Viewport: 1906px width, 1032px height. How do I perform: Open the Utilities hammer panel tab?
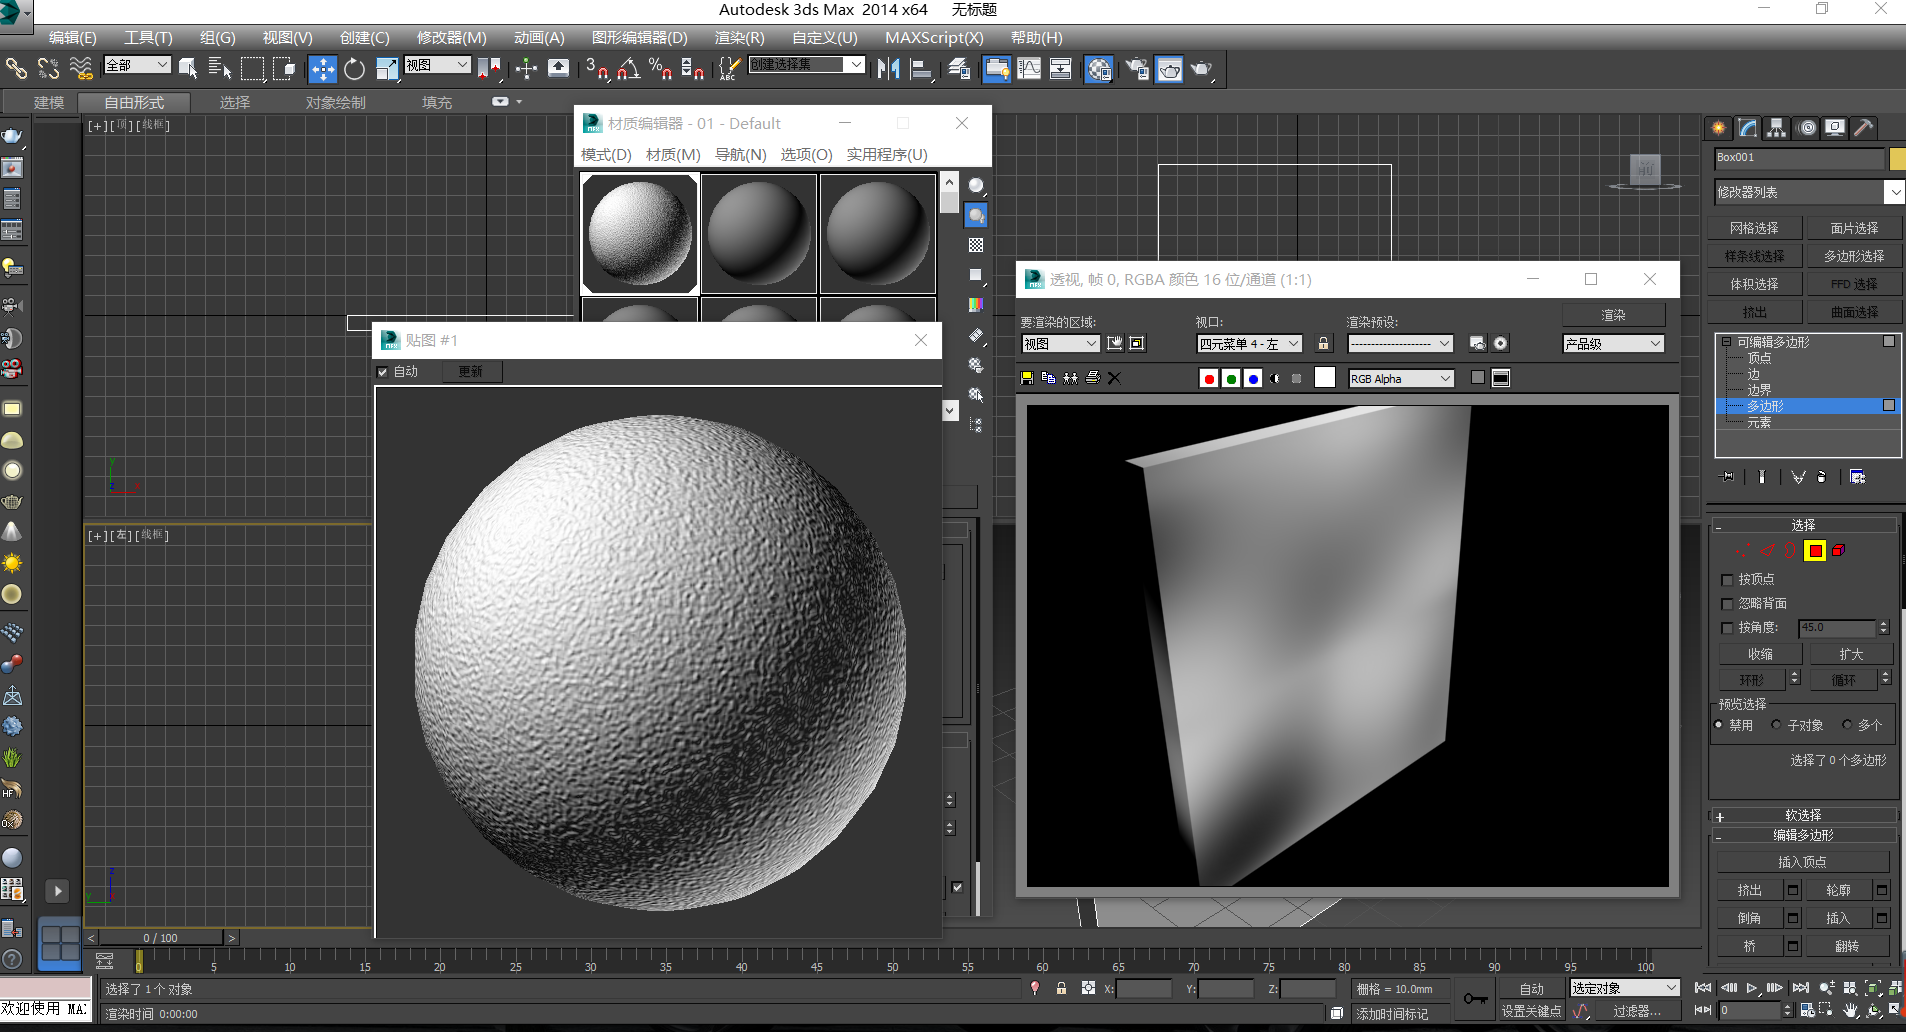[1863, 128]
